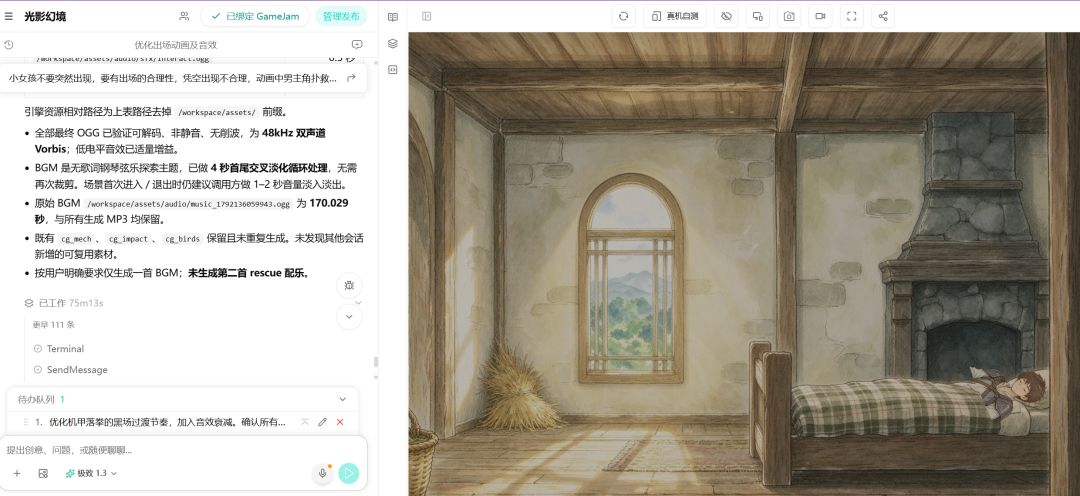This screenshot has height=496, width=1080.
Task: Click the hay pile in preview
Action: tap(520, 387)
